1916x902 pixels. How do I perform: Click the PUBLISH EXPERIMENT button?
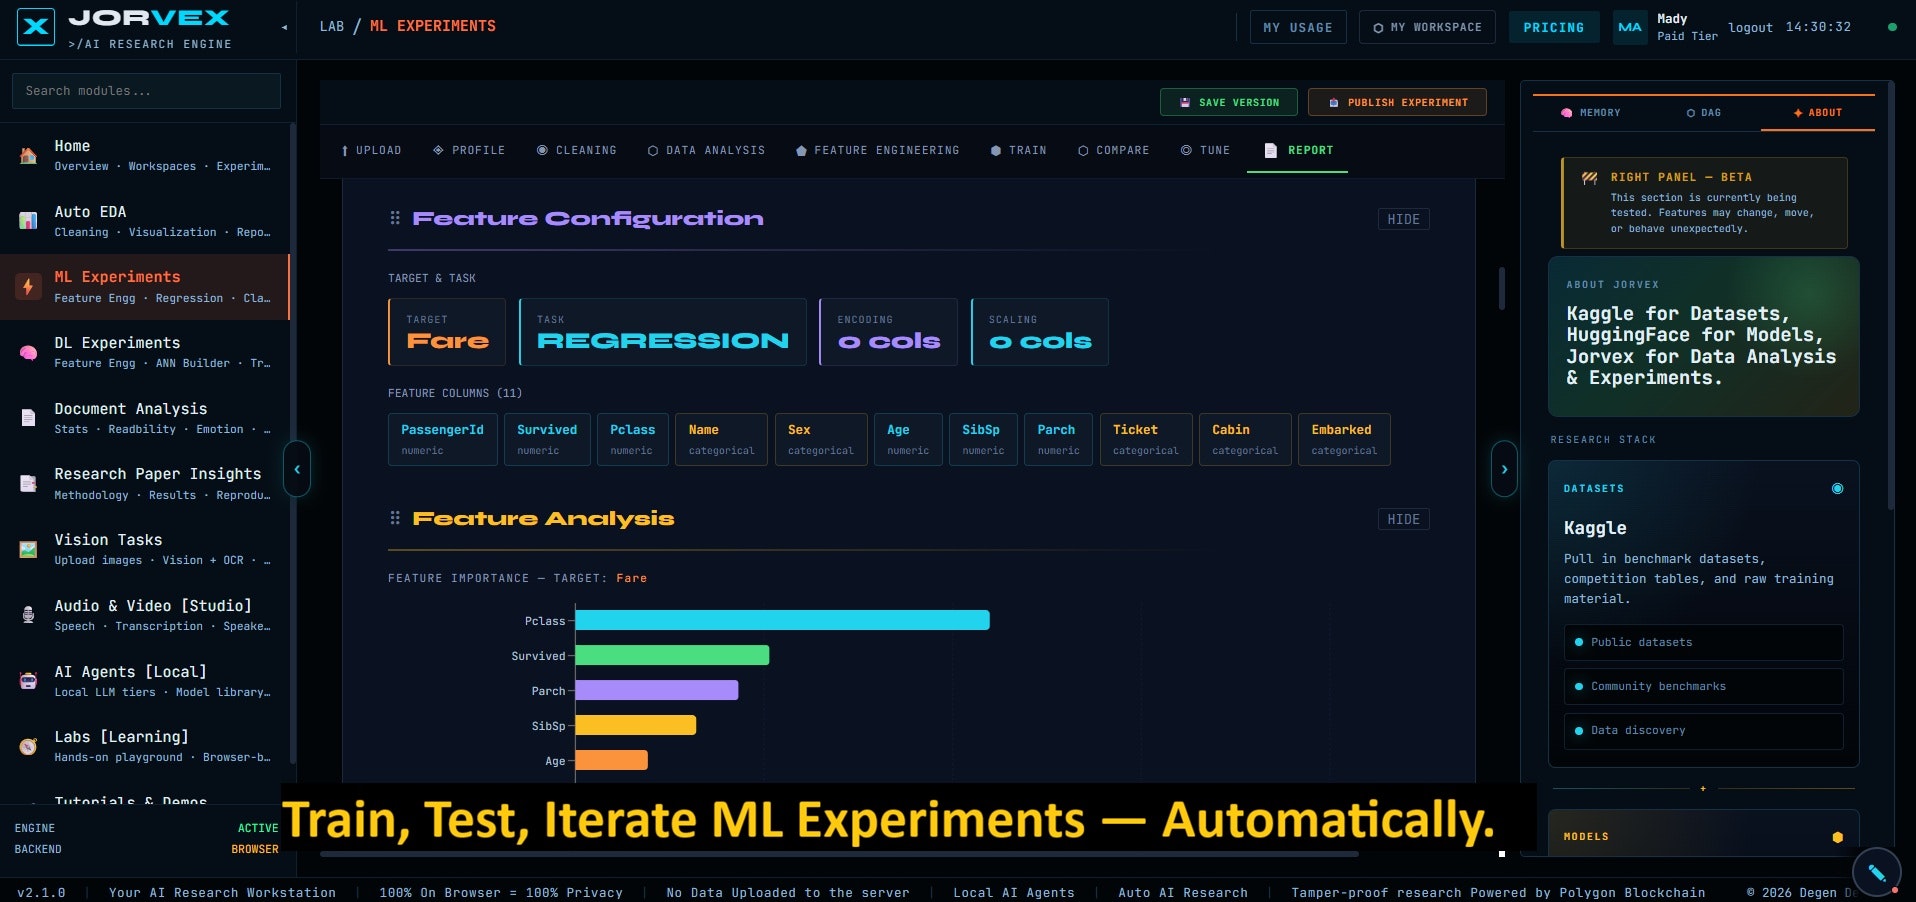(1396, 102)
